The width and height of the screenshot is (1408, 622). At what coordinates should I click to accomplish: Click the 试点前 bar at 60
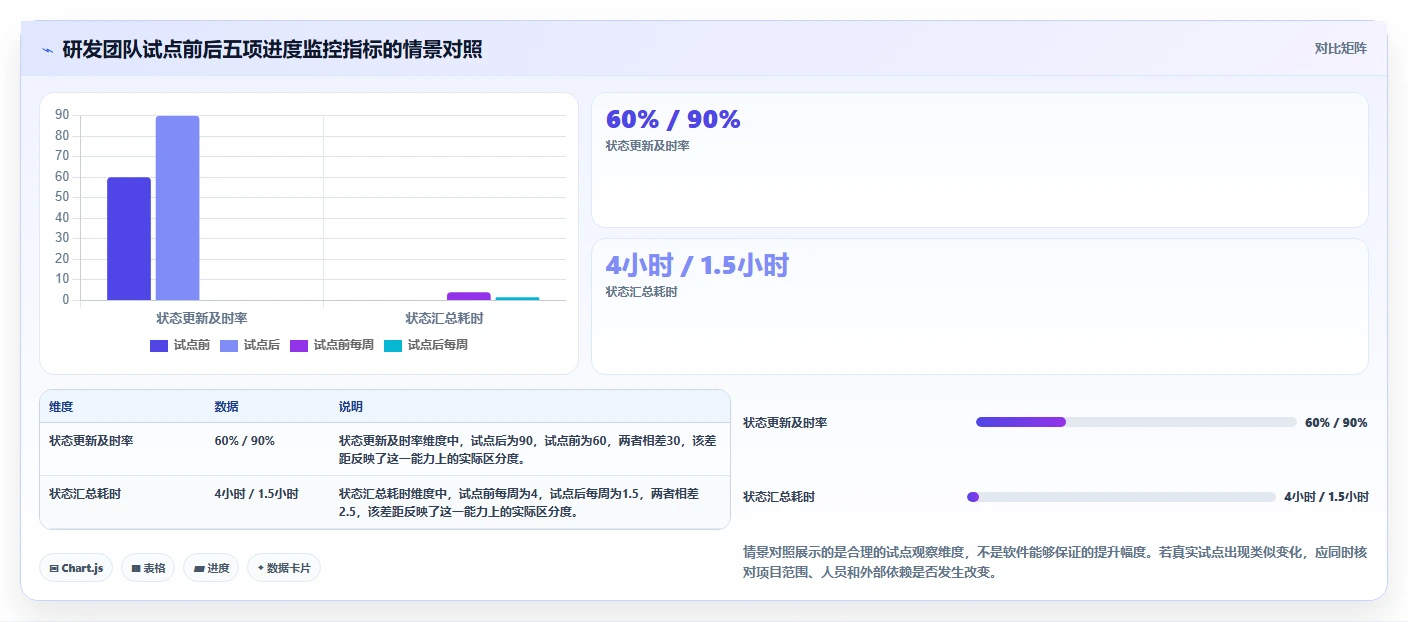tap(129, 239)
